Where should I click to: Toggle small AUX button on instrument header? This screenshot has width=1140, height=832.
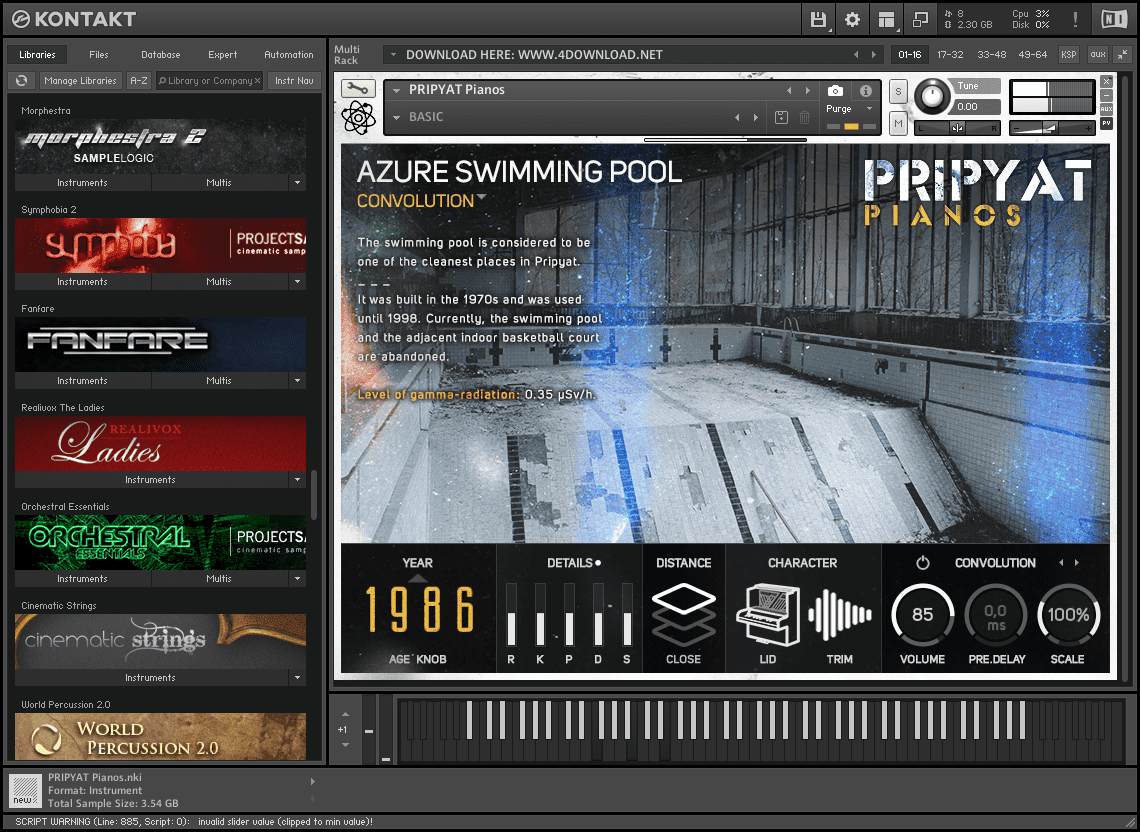coord(1107,109)
